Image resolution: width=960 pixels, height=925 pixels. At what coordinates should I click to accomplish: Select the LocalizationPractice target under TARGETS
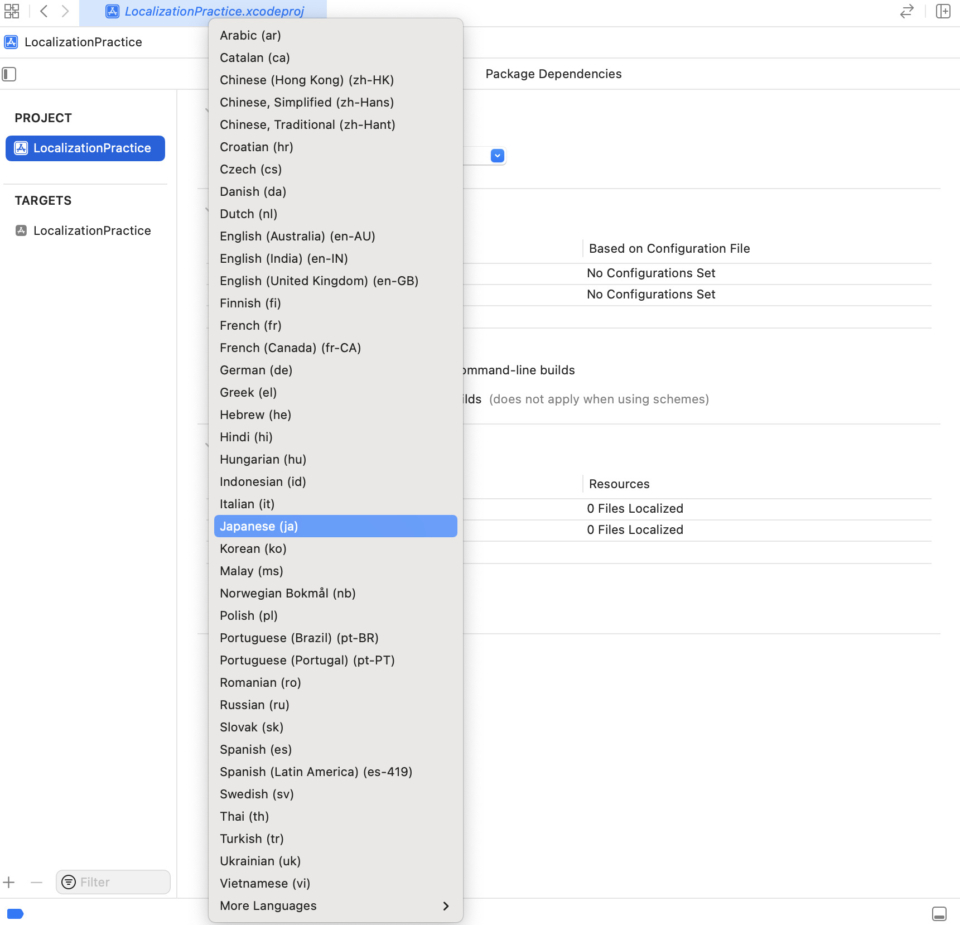click(95, 230)
